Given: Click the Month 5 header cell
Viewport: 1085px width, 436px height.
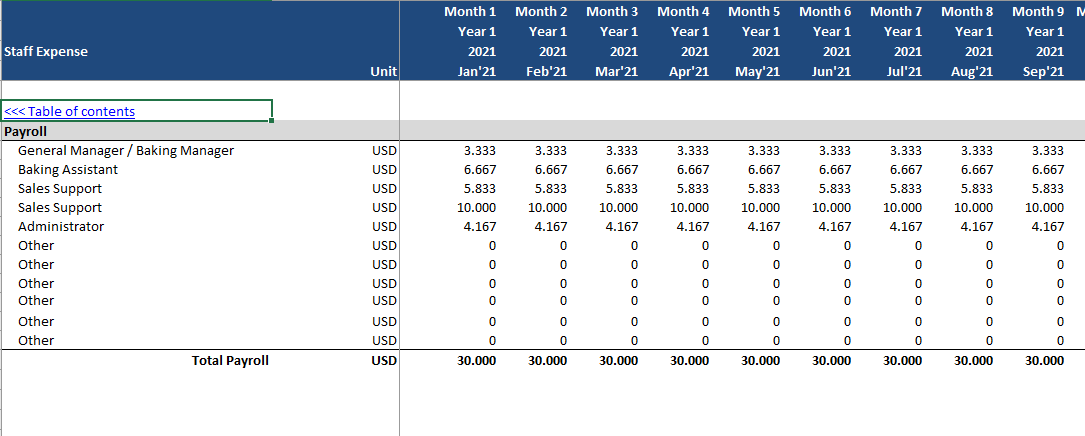Looking at the screenshot, I should 754,12.
